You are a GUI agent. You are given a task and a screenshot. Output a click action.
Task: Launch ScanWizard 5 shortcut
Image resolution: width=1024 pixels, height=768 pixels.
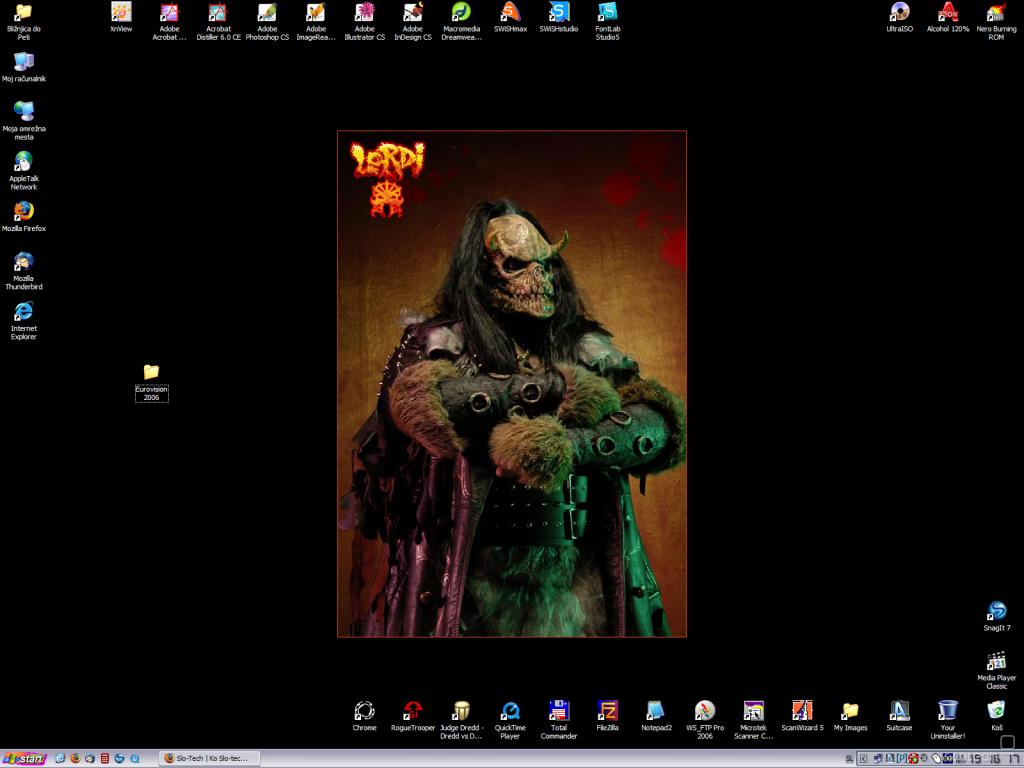(x=802, y=716)
